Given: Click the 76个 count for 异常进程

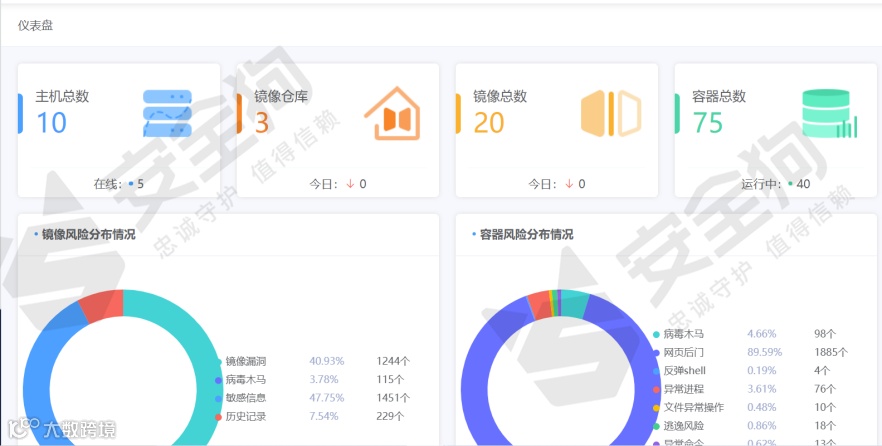Looking at the screenshot, I should (825, 389).
